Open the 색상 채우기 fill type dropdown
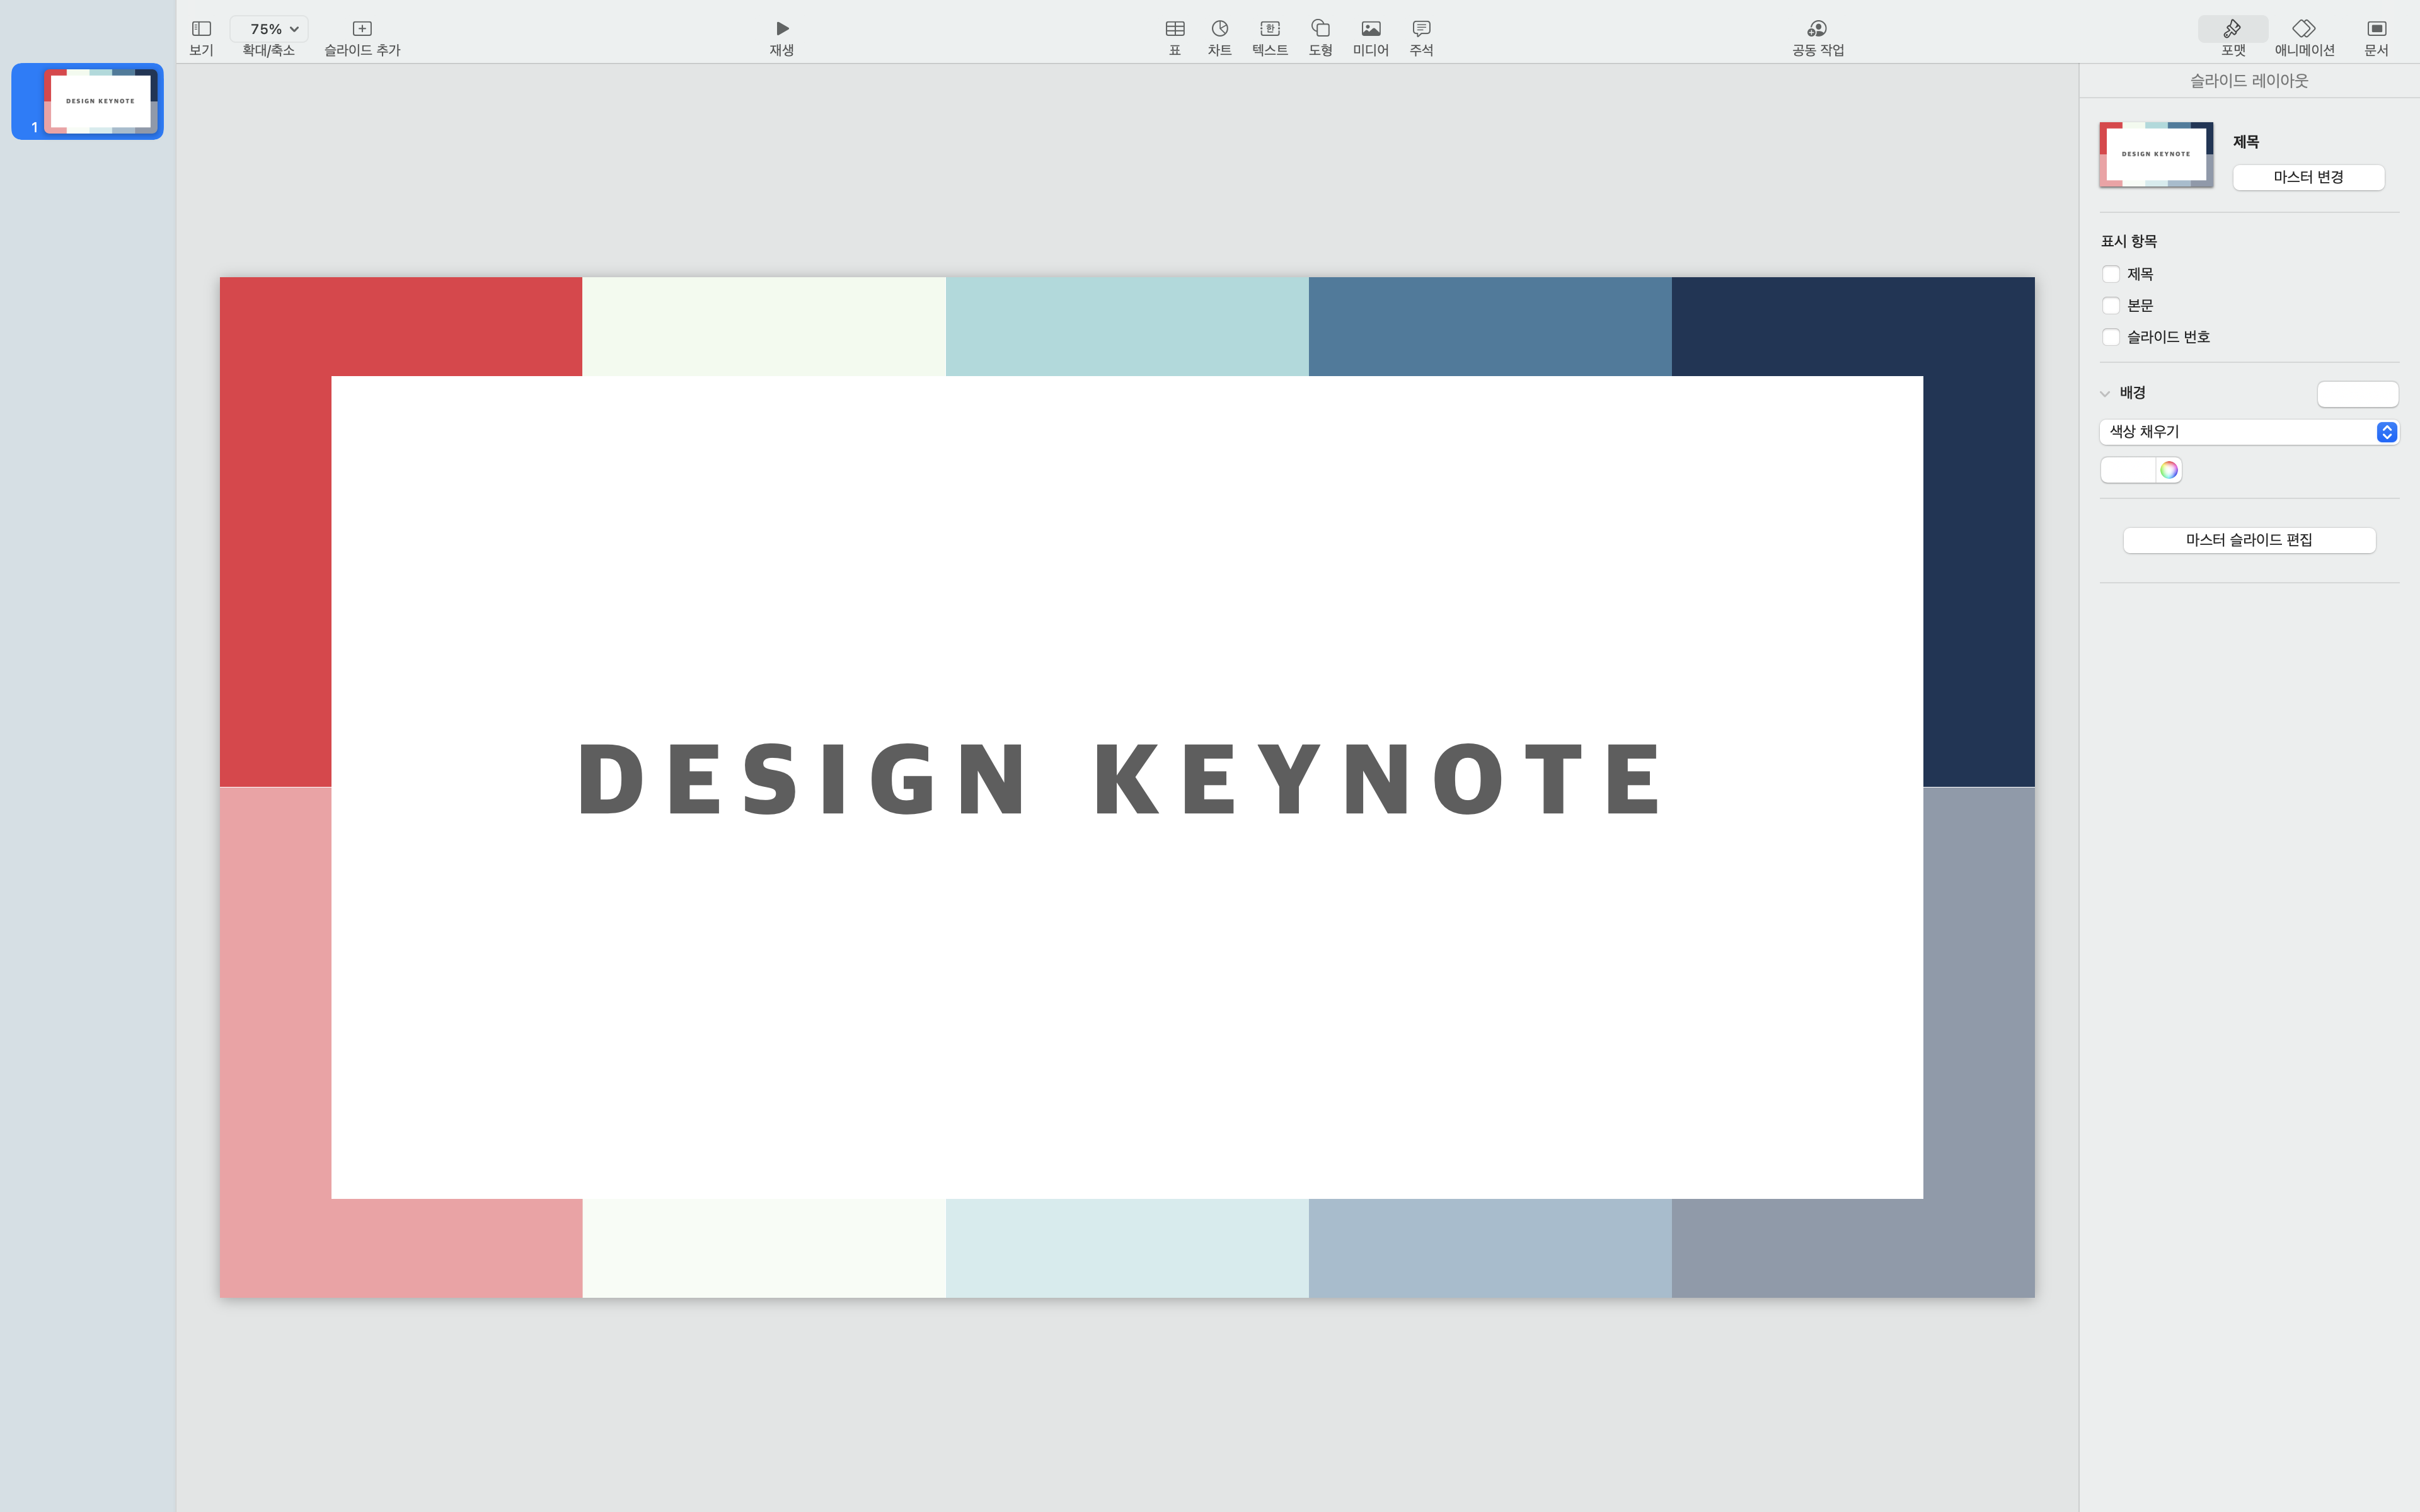 (2248, 432)
